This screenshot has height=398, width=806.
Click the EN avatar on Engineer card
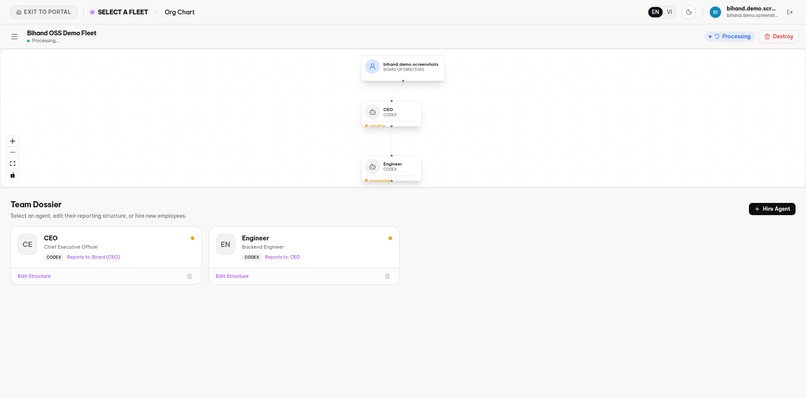point(225,244)
